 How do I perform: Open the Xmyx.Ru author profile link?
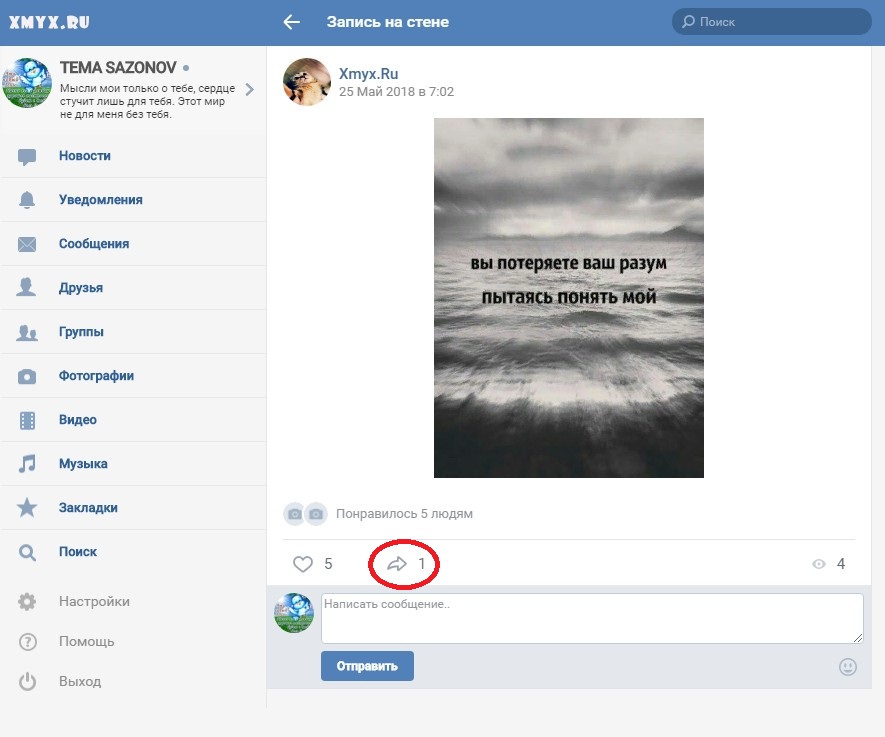(x=369, y=74)
